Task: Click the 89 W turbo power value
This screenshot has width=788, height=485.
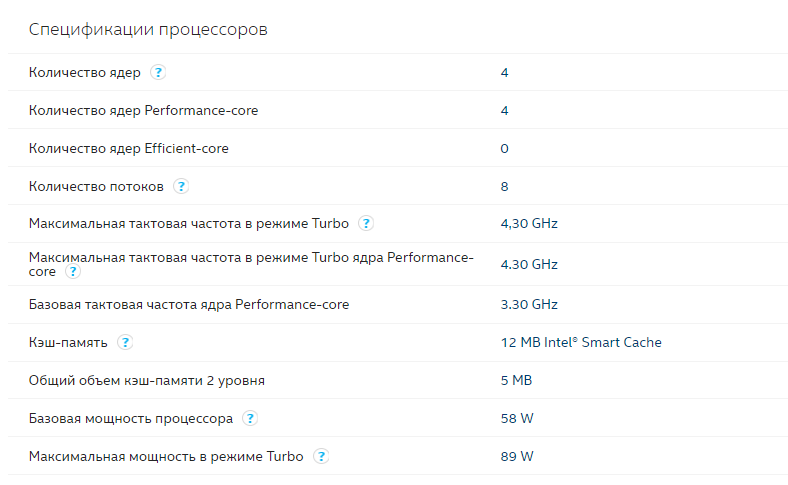Action: (x=517, y=456)
